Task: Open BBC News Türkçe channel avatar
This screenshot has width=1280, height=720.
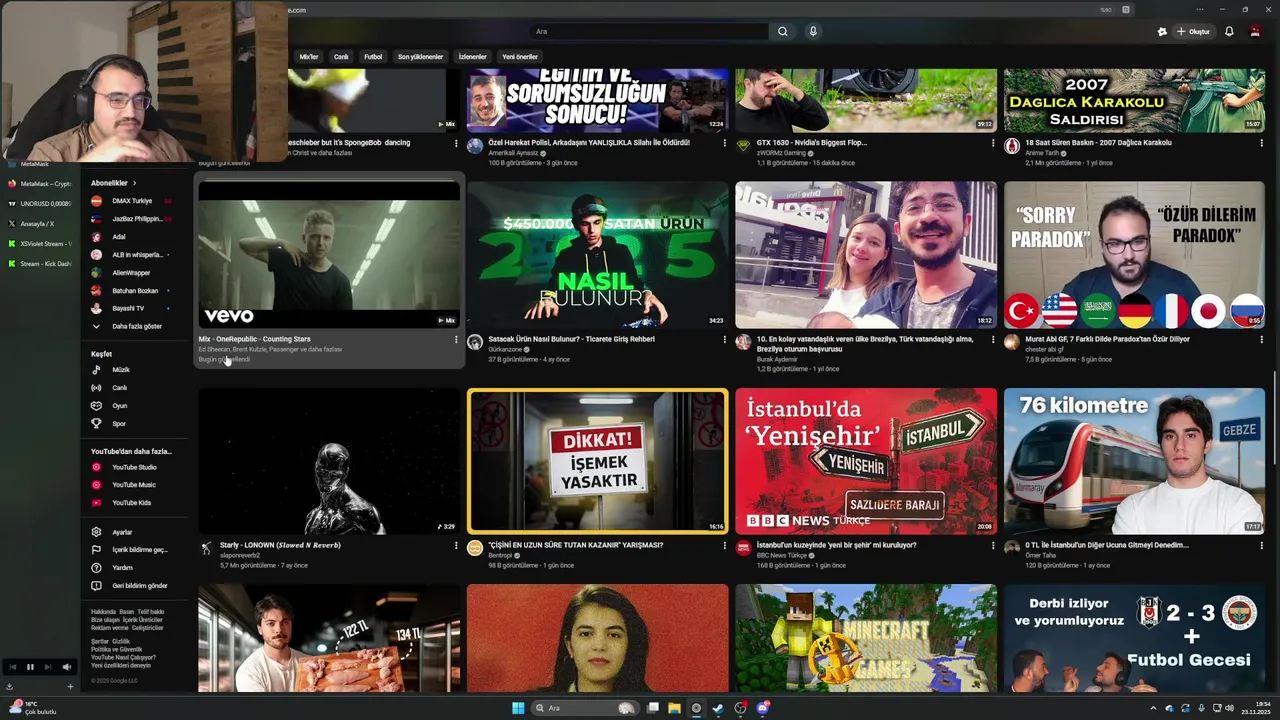Action: coord(743,548)
